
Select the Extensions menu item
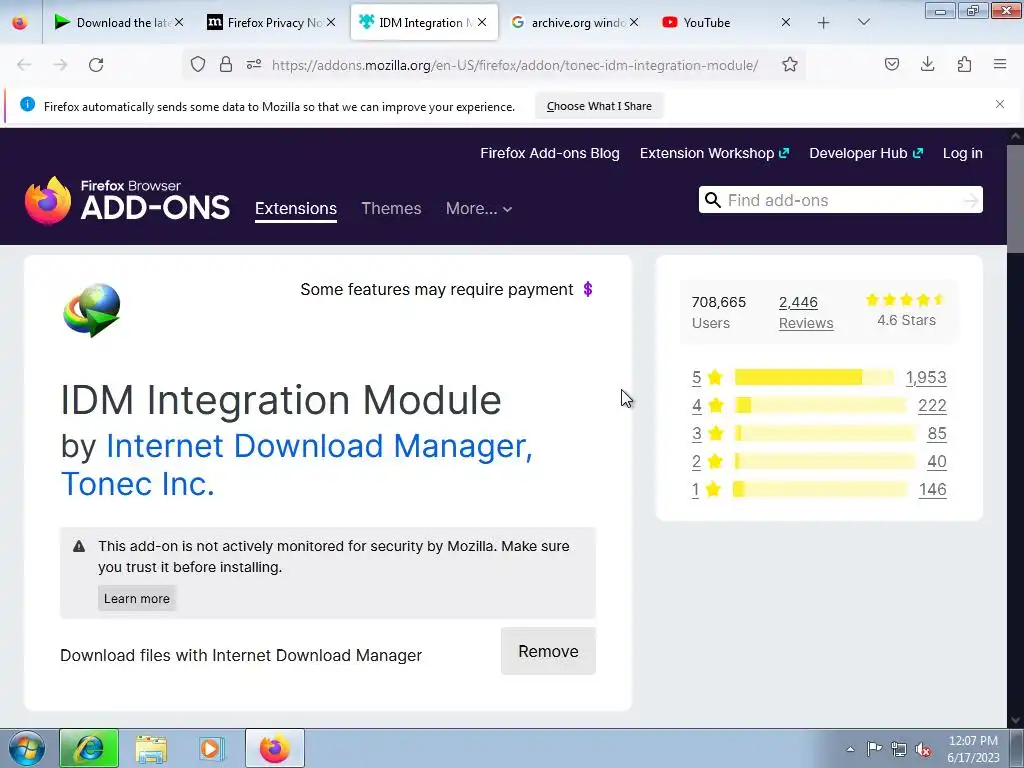[296, 208]
